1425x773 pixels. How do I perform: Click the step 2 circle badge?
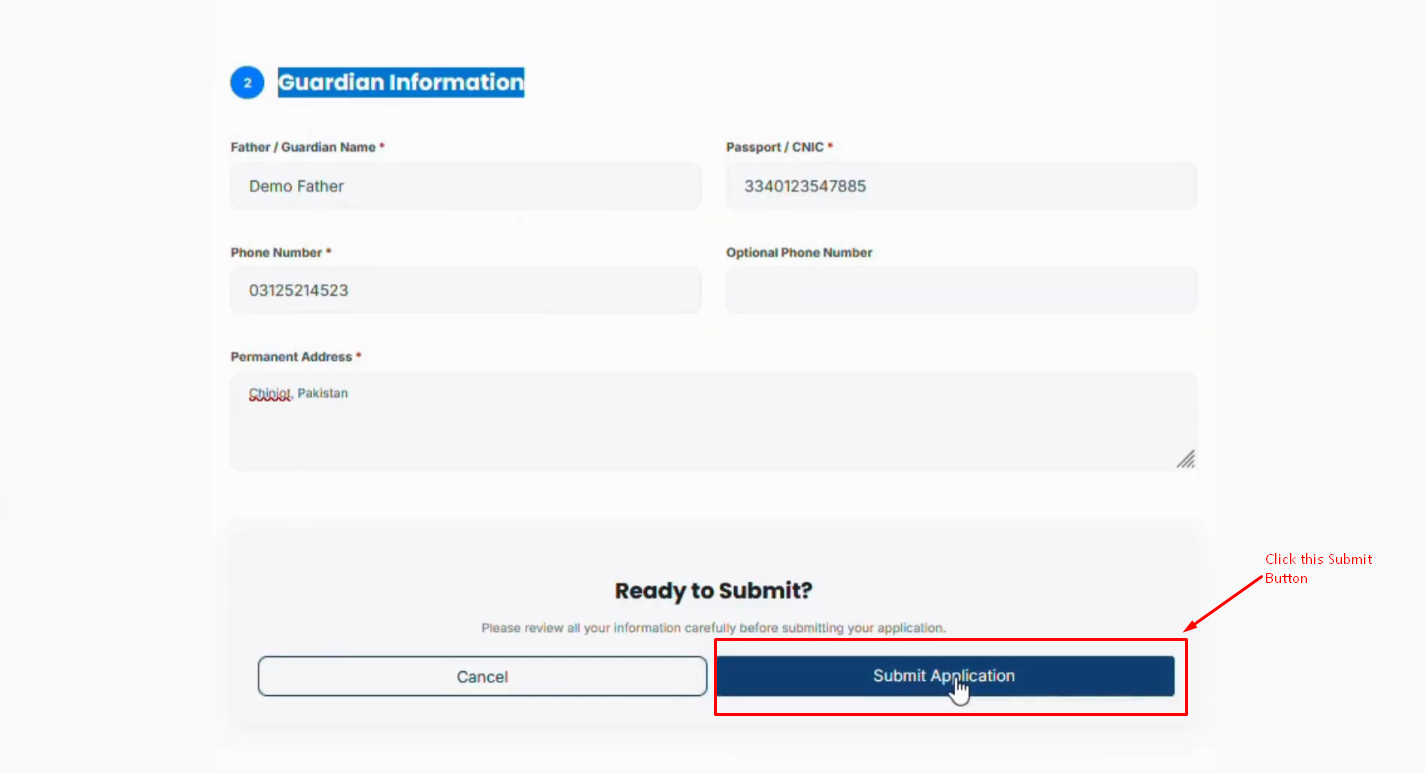247,83
